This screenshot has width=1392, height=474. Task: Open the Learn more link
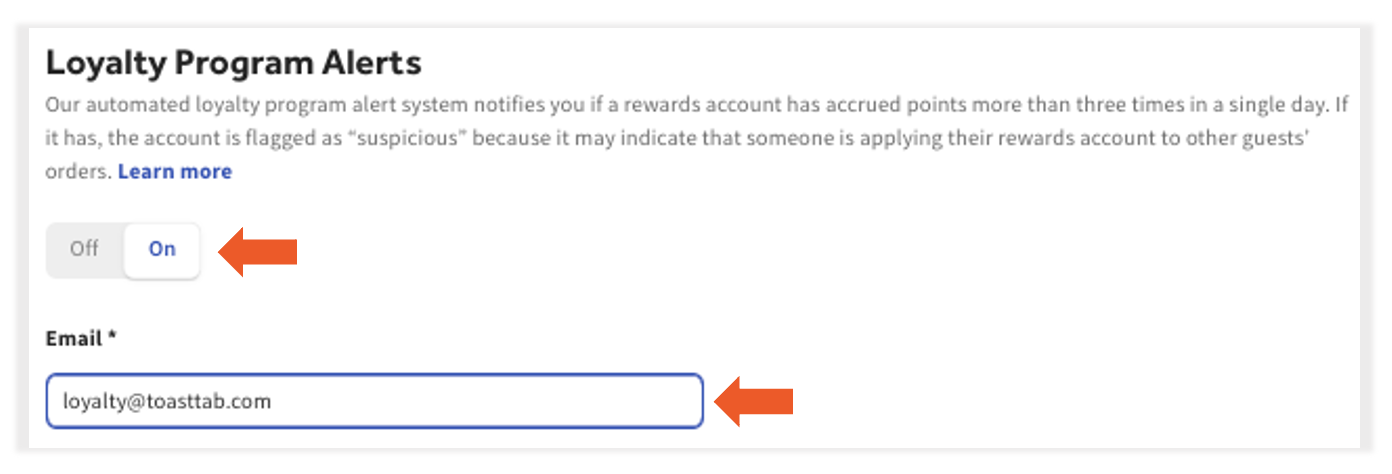coord(175,171)
